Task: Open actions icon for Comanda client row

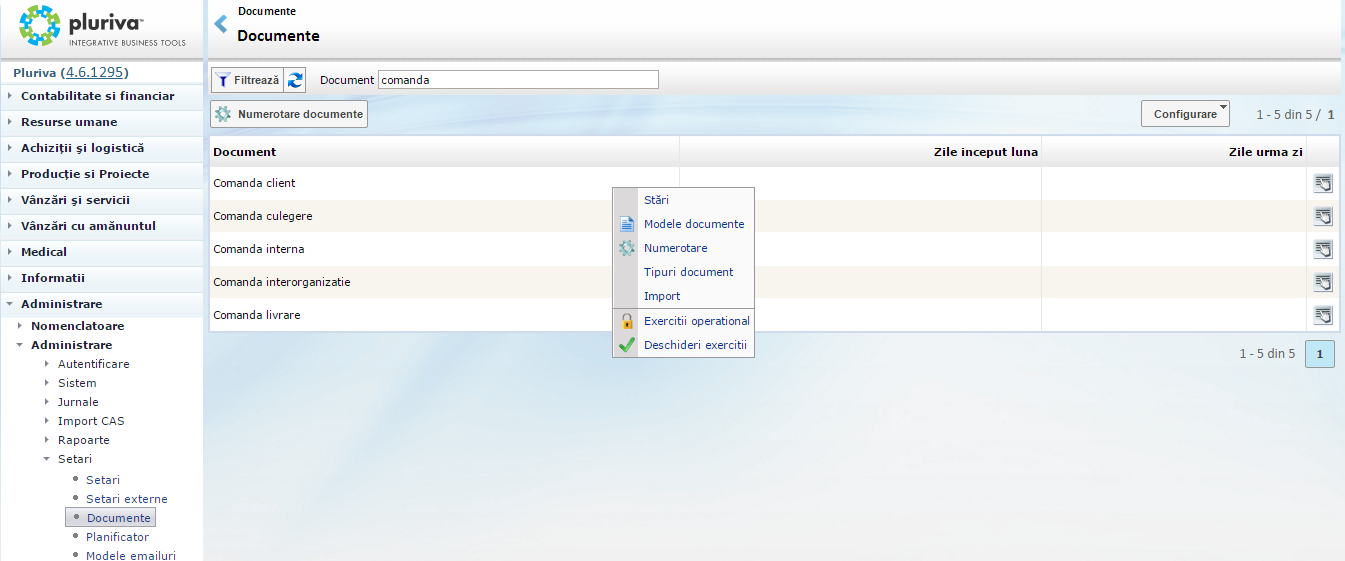Action: [x=1323, y=183]
